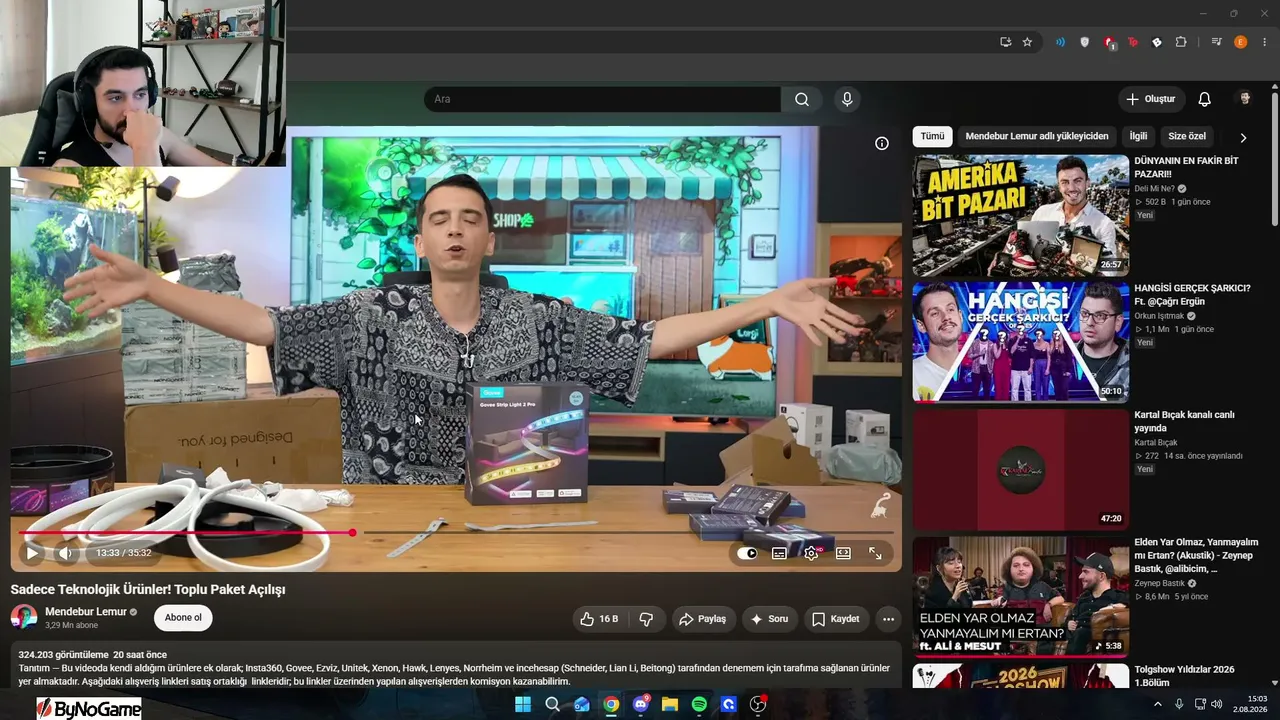Viewport: 1280px width, 720px height.
Task: Expand the system tray hidden icons
Action: click(1158, 704)
